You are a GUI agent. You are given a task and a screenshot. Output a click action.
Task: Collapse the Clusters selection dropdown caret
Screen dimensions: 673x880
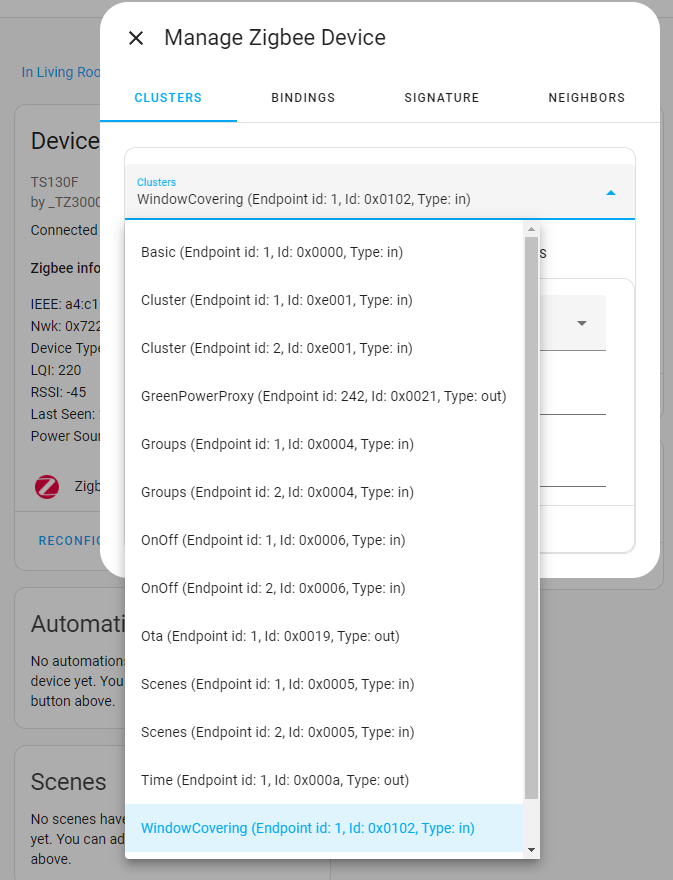point(611,190)
